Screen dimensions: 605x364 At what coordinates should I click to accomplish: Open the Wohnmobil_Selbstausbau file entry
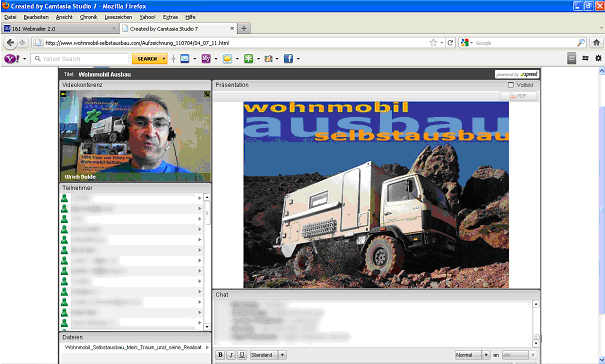134,347
